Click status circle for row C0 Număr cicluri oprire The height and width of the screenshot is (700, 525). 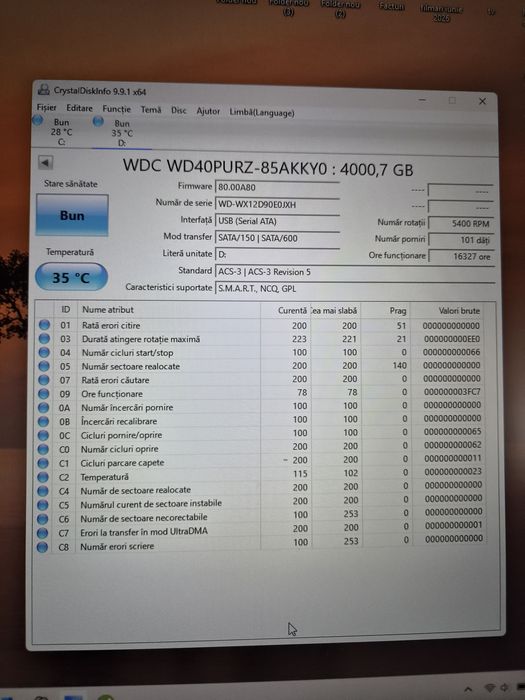43,449
